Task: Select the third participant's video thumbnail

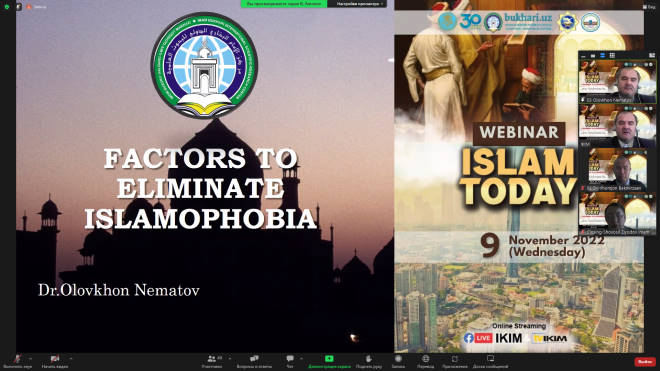Action: 617,170
